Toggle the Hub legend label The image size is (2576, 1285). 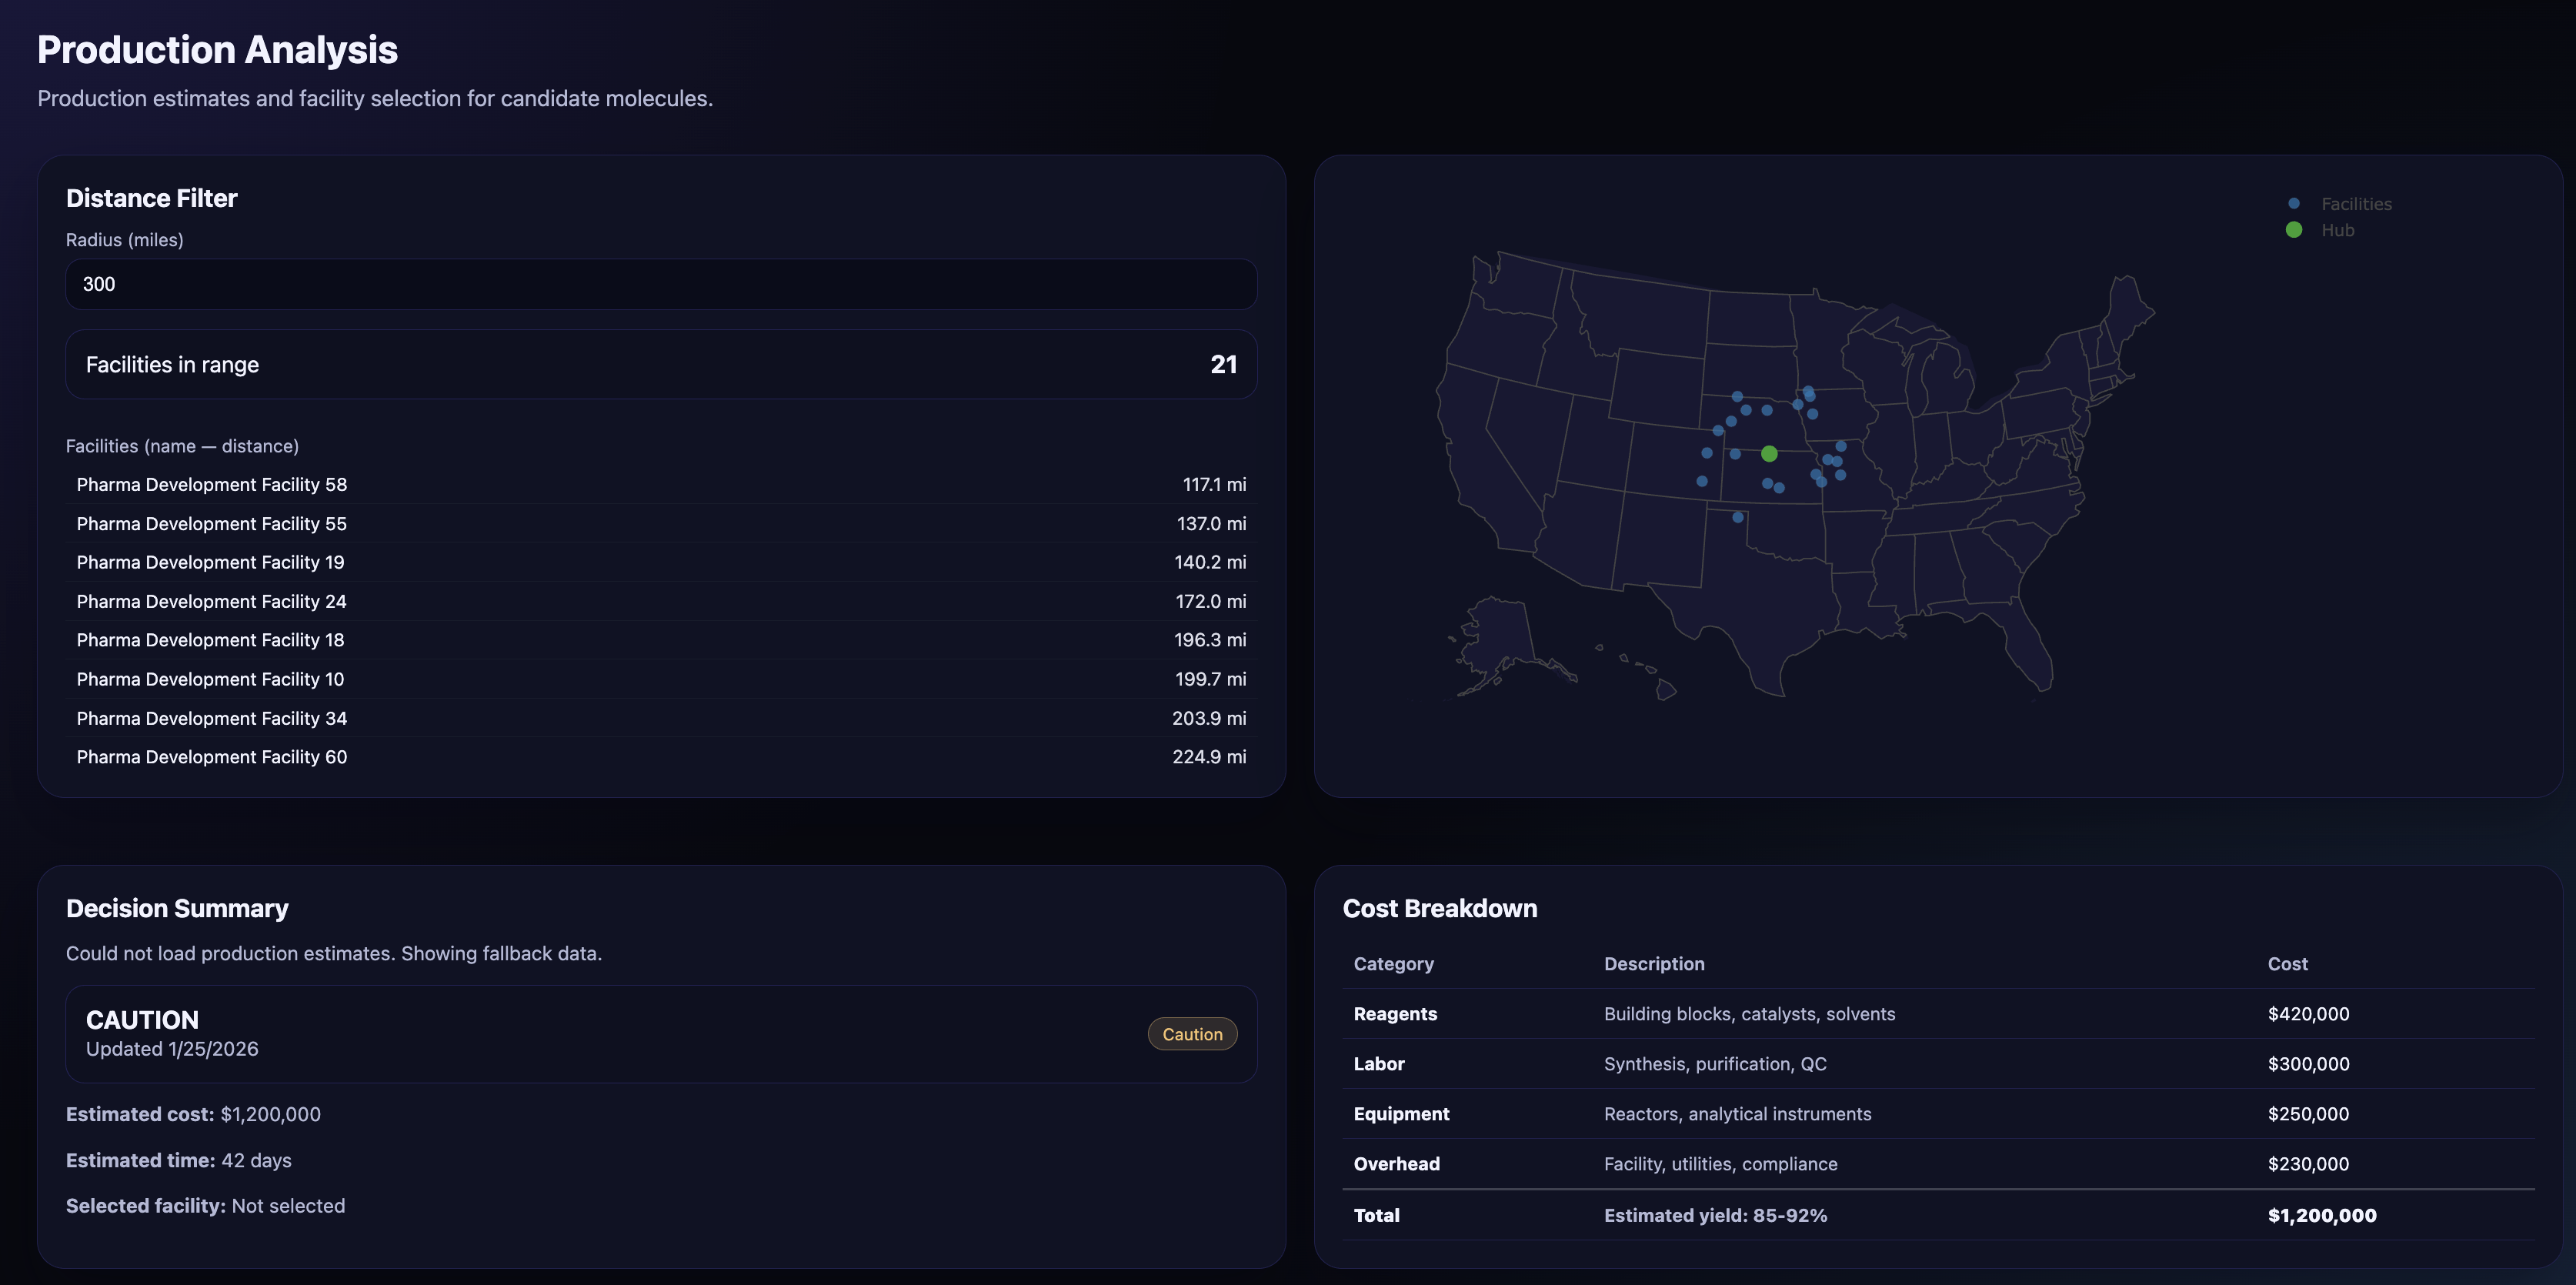tap(2337, 230)
